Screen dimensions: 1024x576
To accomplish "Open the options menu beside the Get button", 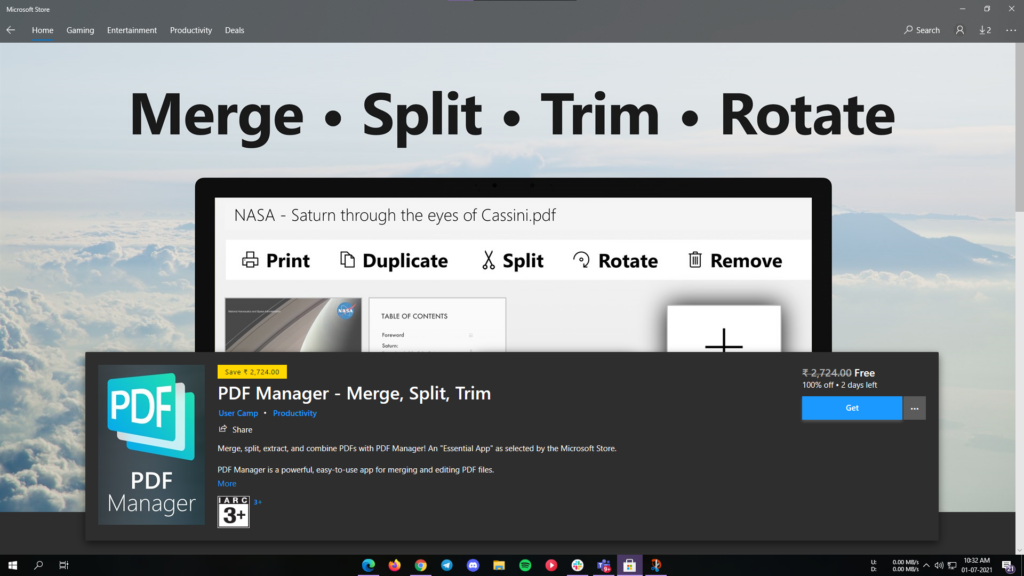I will point(913,408).
